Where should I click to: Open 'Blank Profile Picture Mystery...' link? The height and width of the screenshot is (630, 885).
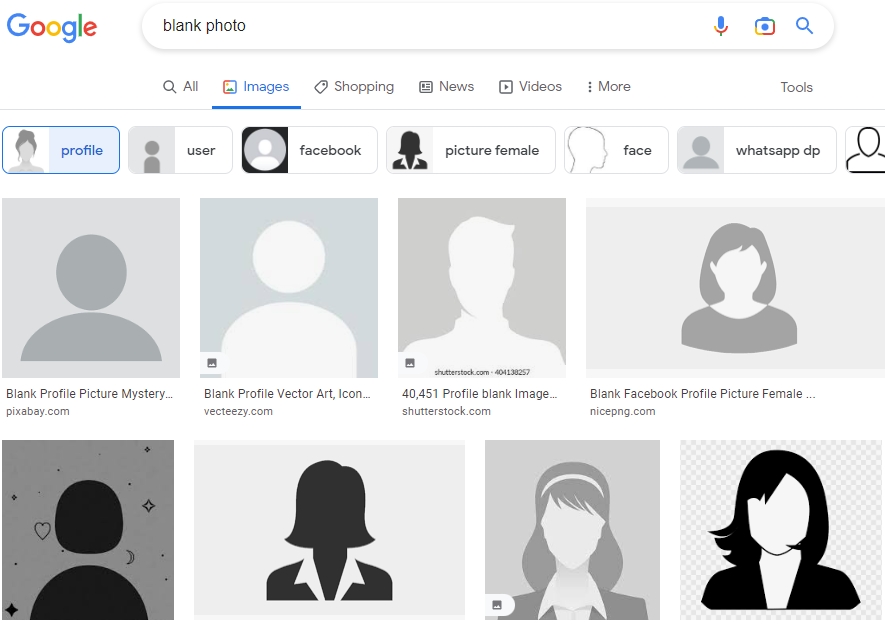tap(90, 394)
